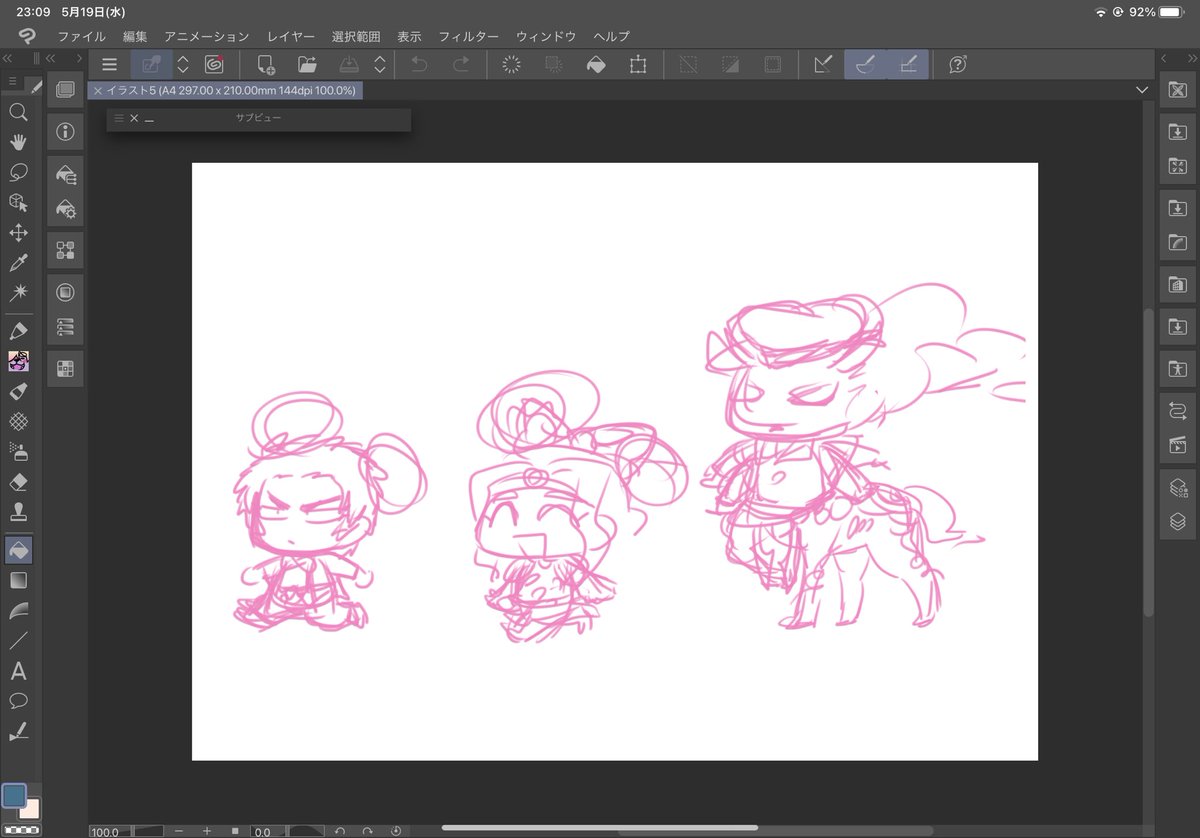Zoom out with the minus button
The image size is (1200, 838).
click(x=178, y=831)
